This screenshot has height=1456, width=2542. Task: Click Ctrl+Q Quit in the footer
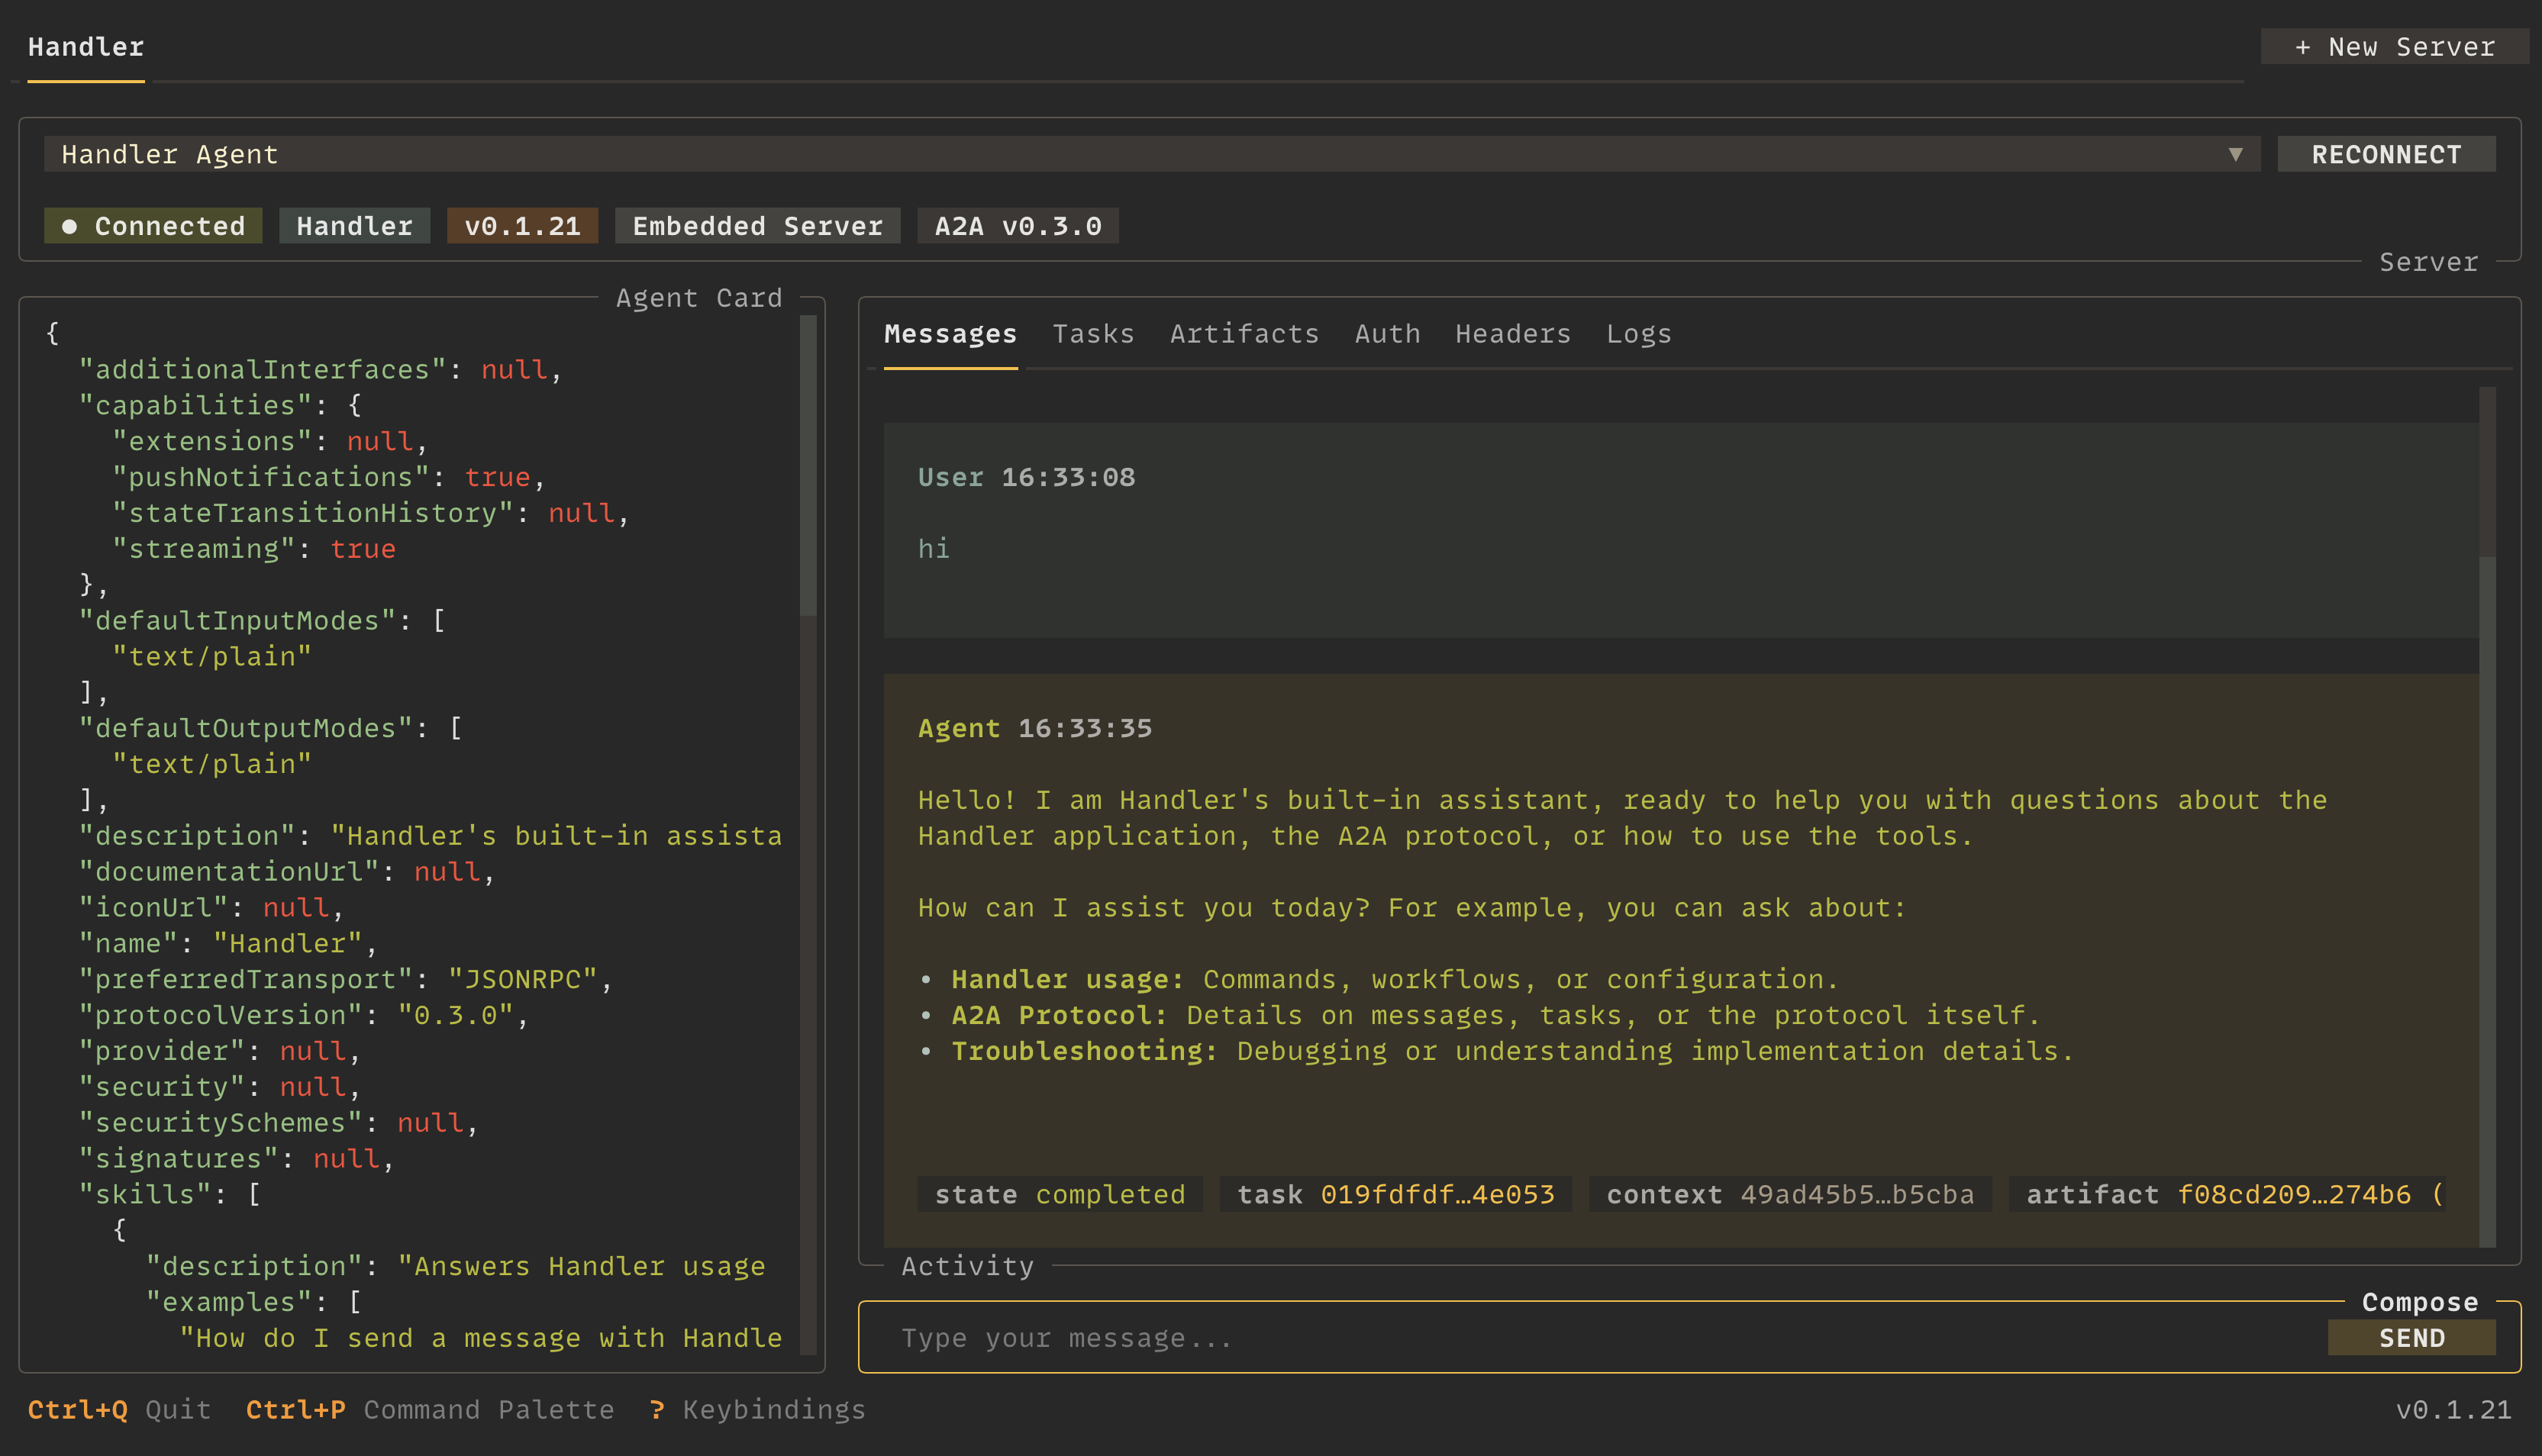coord(119,1410)
